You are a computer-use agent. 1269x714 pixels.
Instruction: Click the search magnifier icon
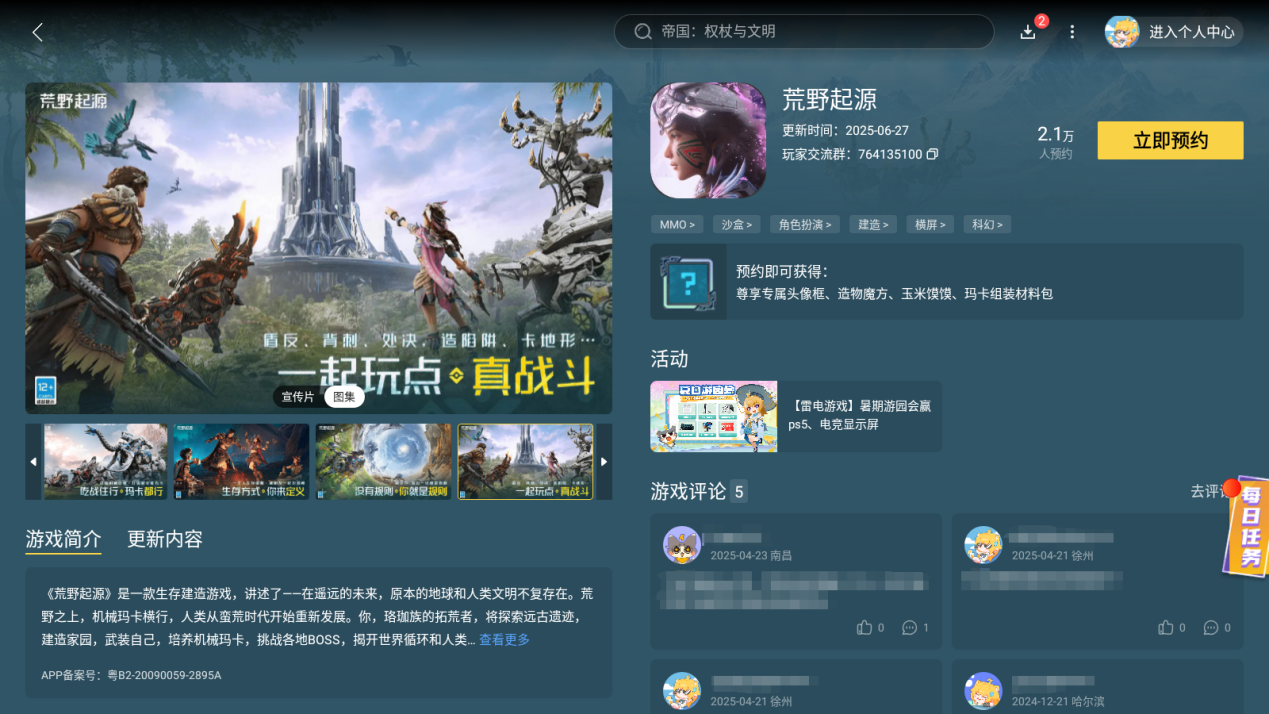coord(643,32)
